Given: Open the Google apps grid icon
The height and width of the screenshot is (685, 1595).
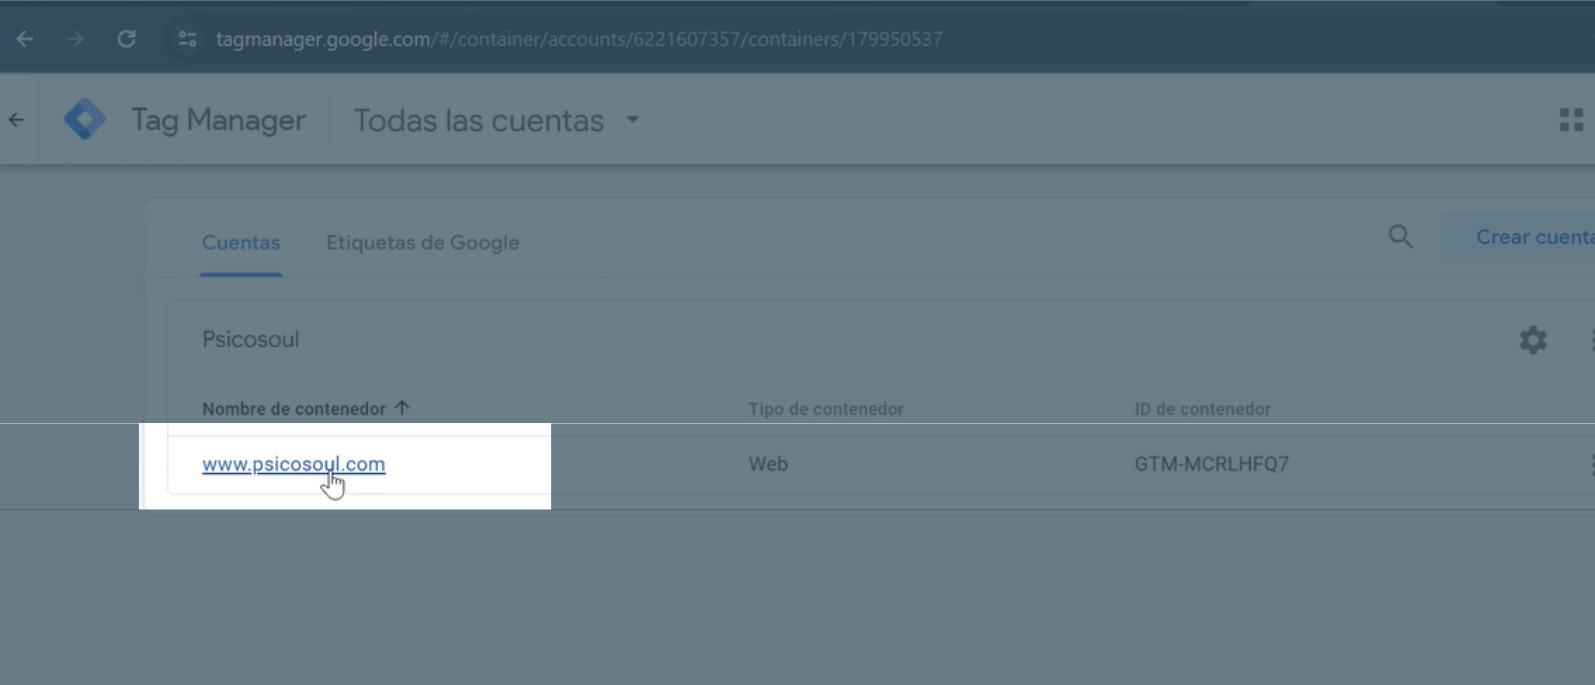Looking at the screenshot, I should tap(1571, 120).
